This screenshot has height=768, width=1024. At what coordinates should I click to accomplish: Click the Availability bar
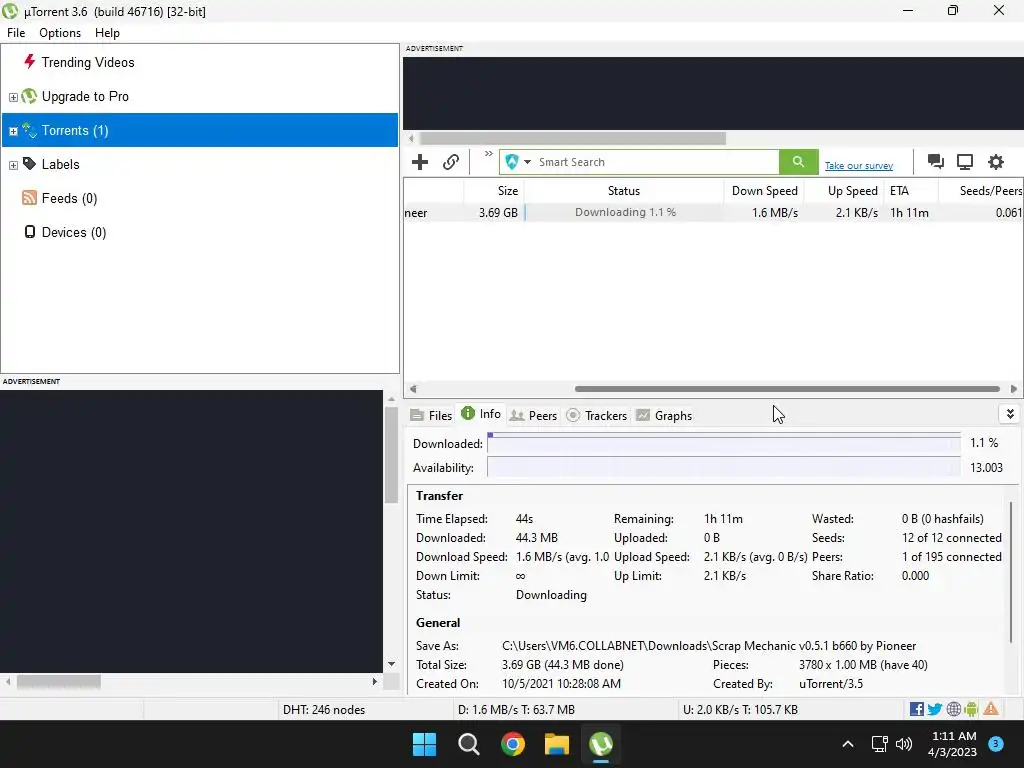tap(724, 468)
